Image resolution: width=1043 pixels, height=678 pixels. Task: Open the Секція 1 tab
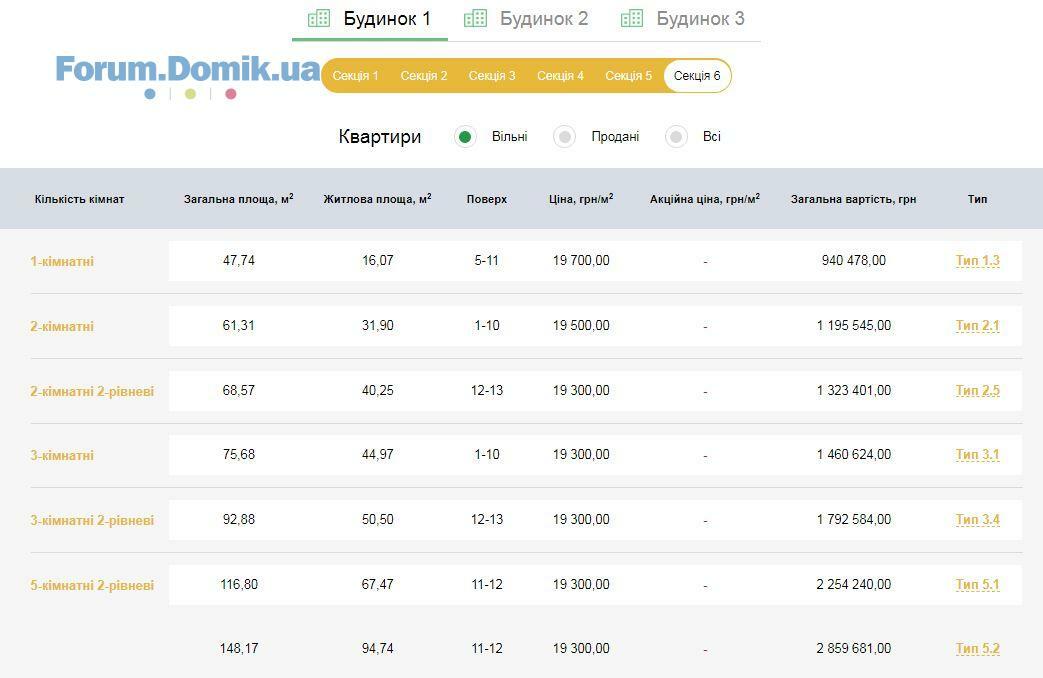point(355,76)
